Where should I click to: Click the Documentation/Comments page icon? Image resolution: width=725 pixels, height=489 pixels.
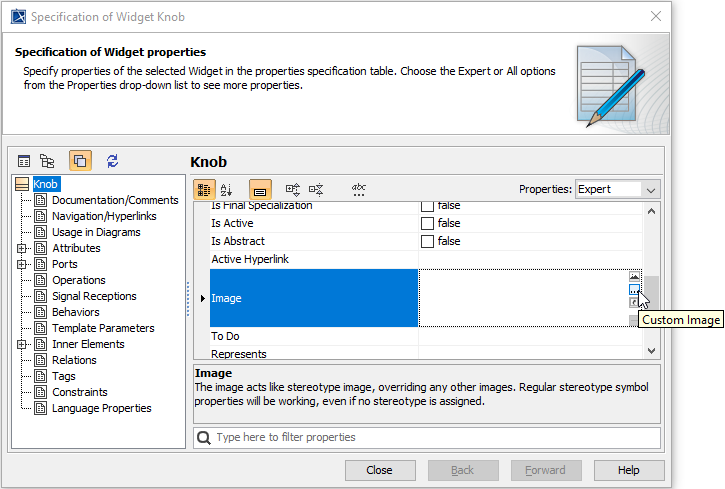tap(41, 200)
